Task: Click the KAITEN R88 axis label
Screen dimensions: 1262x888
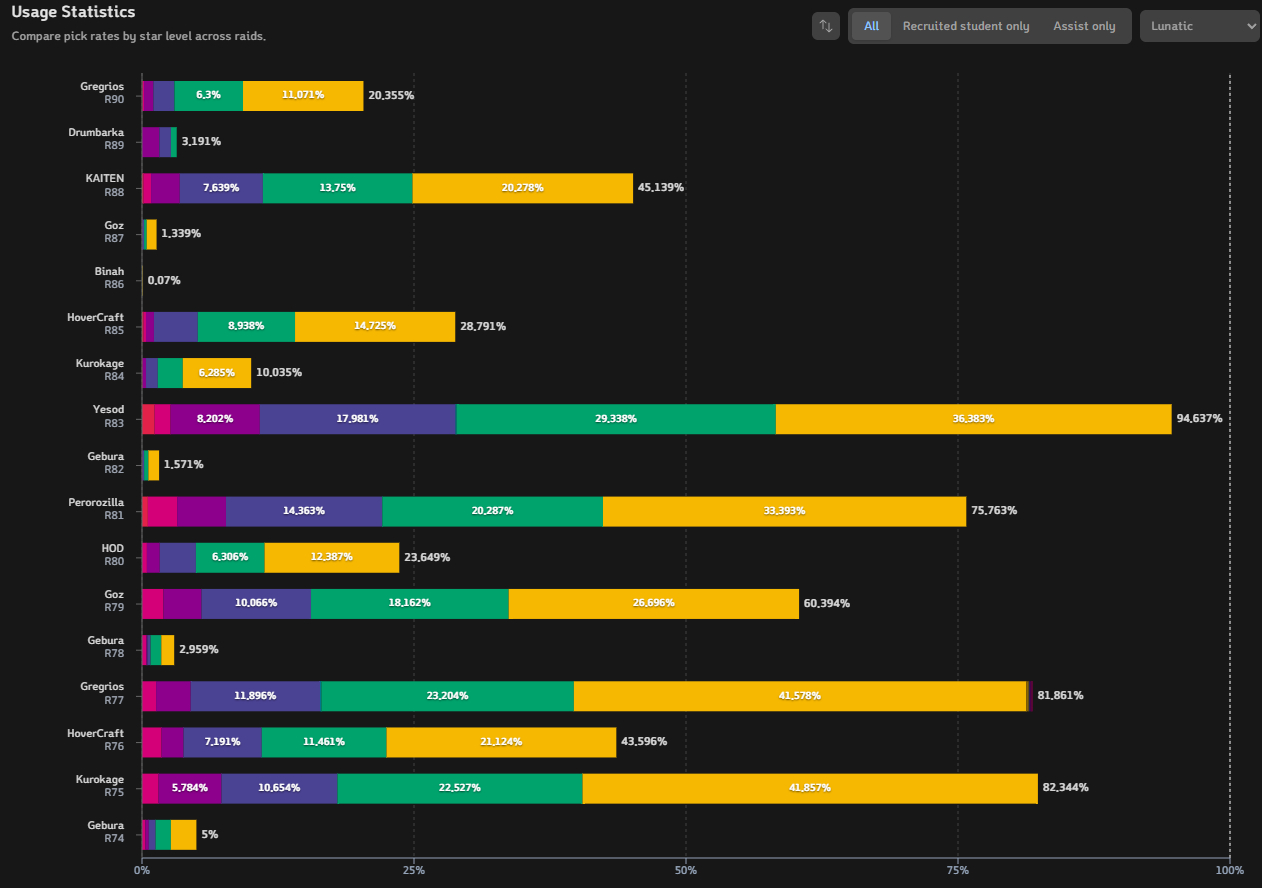Action: pos(105,185)
